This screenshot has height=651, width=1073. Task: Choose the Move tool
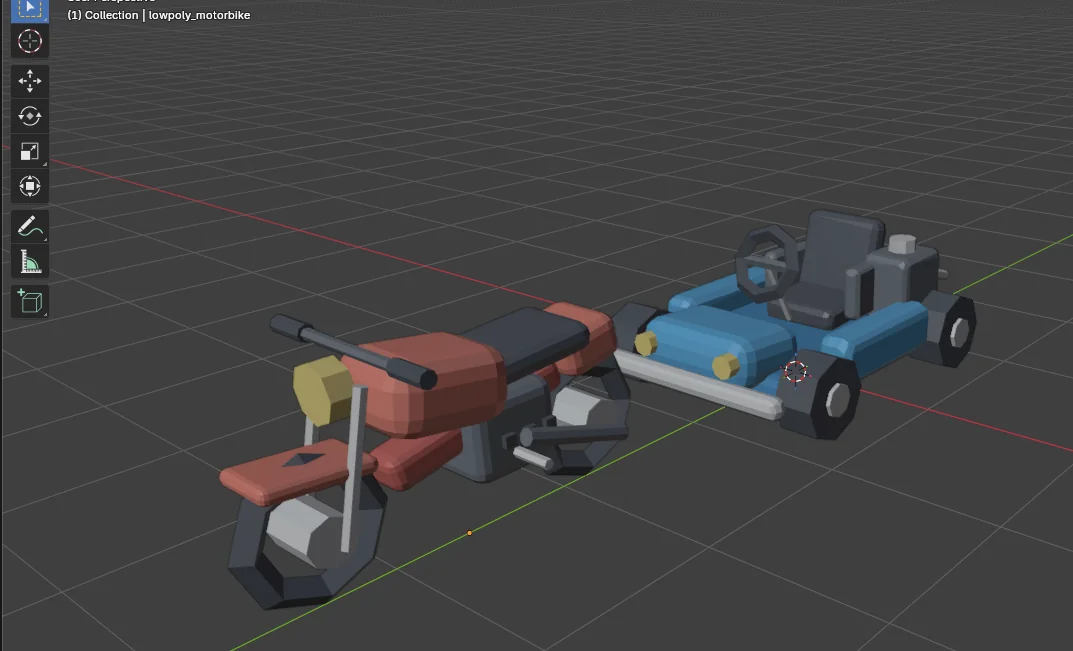click(29, 81)
